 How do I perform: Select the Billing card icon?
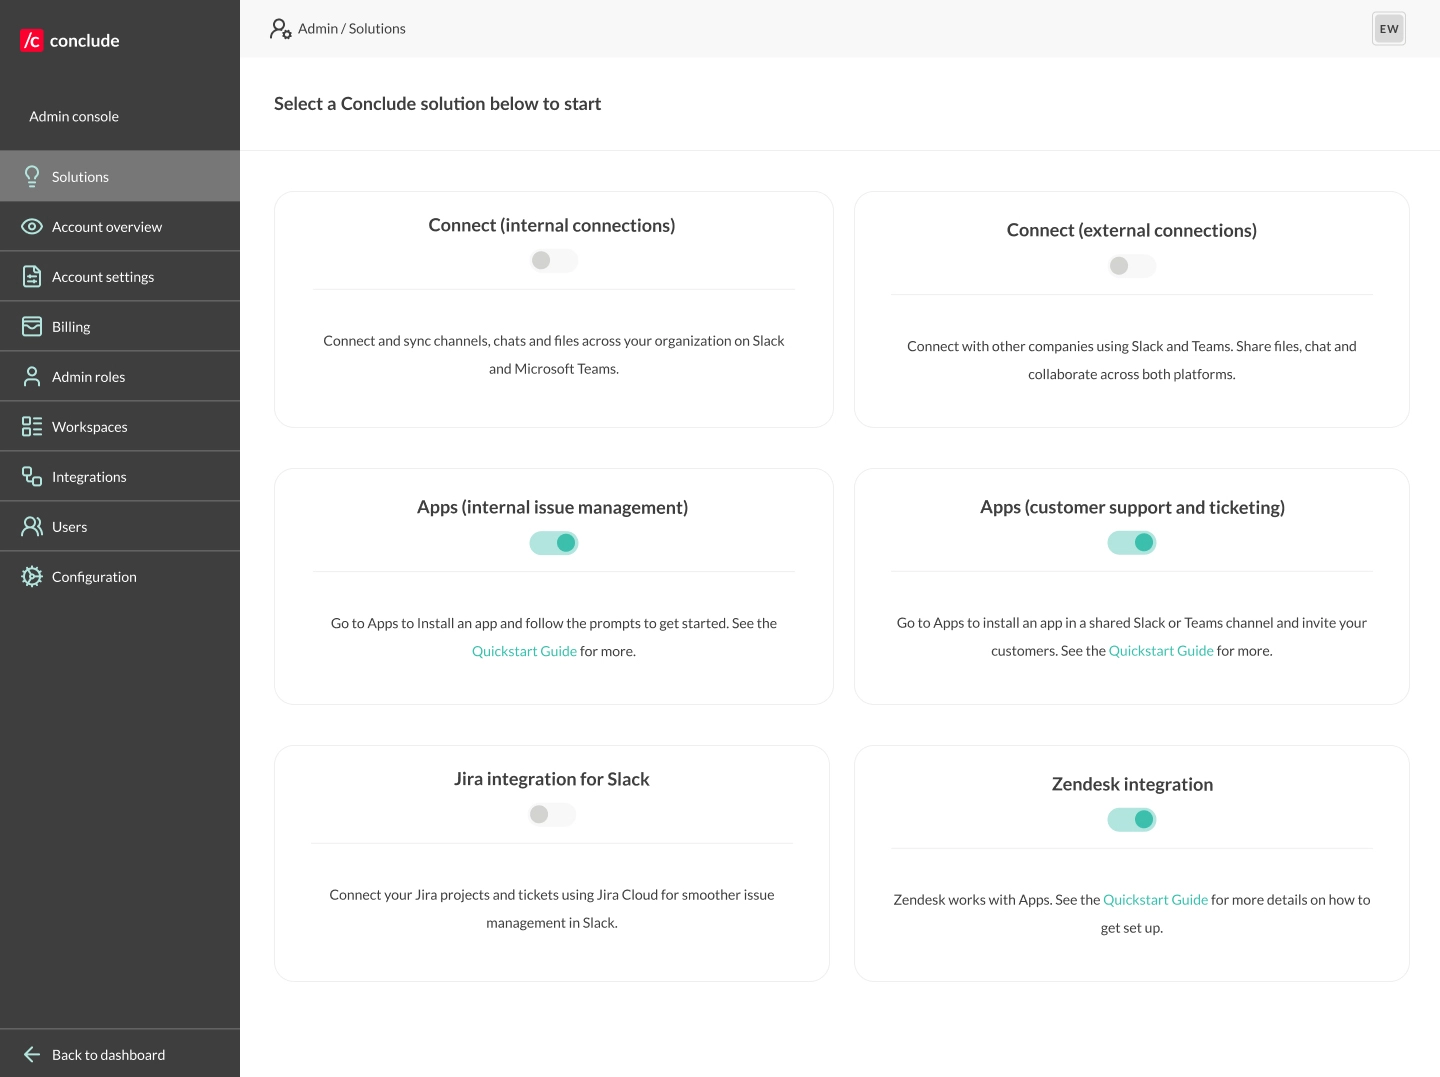[x=32, y=327]
